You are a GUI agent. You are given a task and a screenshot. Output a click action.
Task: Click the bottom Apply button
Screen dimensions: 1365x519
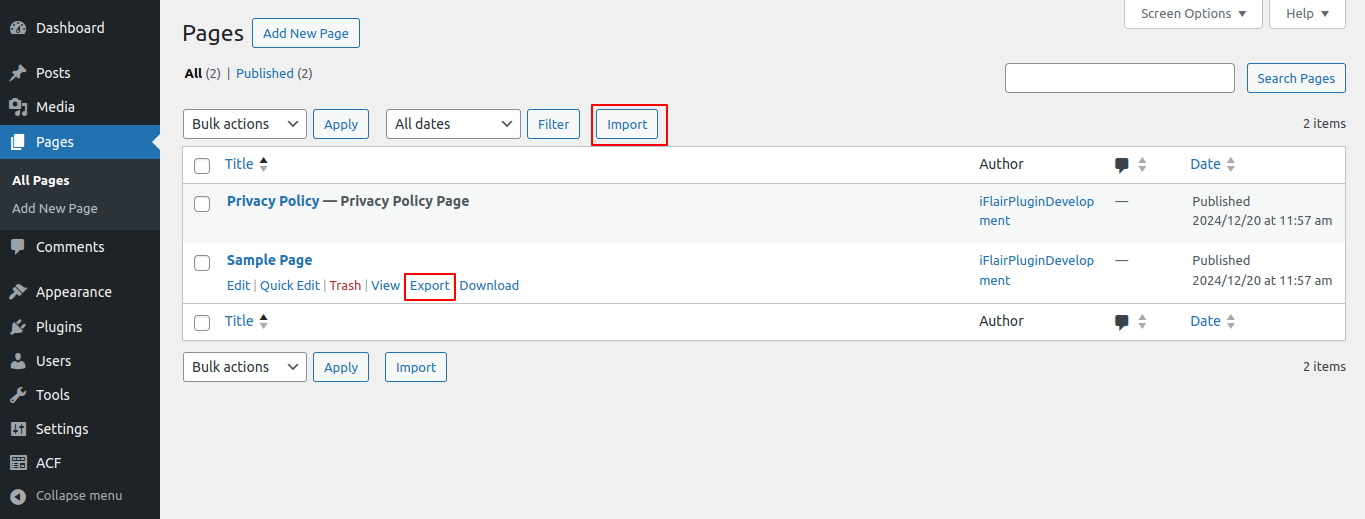(341, 367)
